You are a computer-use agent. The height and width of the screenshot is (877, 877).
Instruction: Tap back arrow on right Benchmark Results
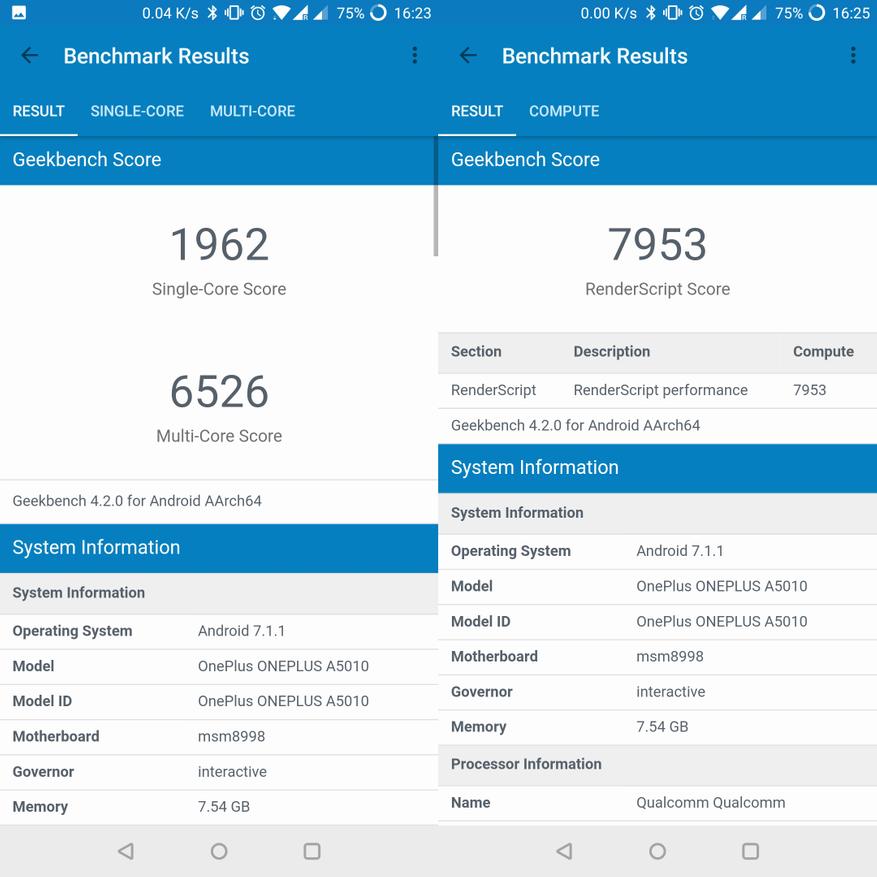(x=468, y=56)
